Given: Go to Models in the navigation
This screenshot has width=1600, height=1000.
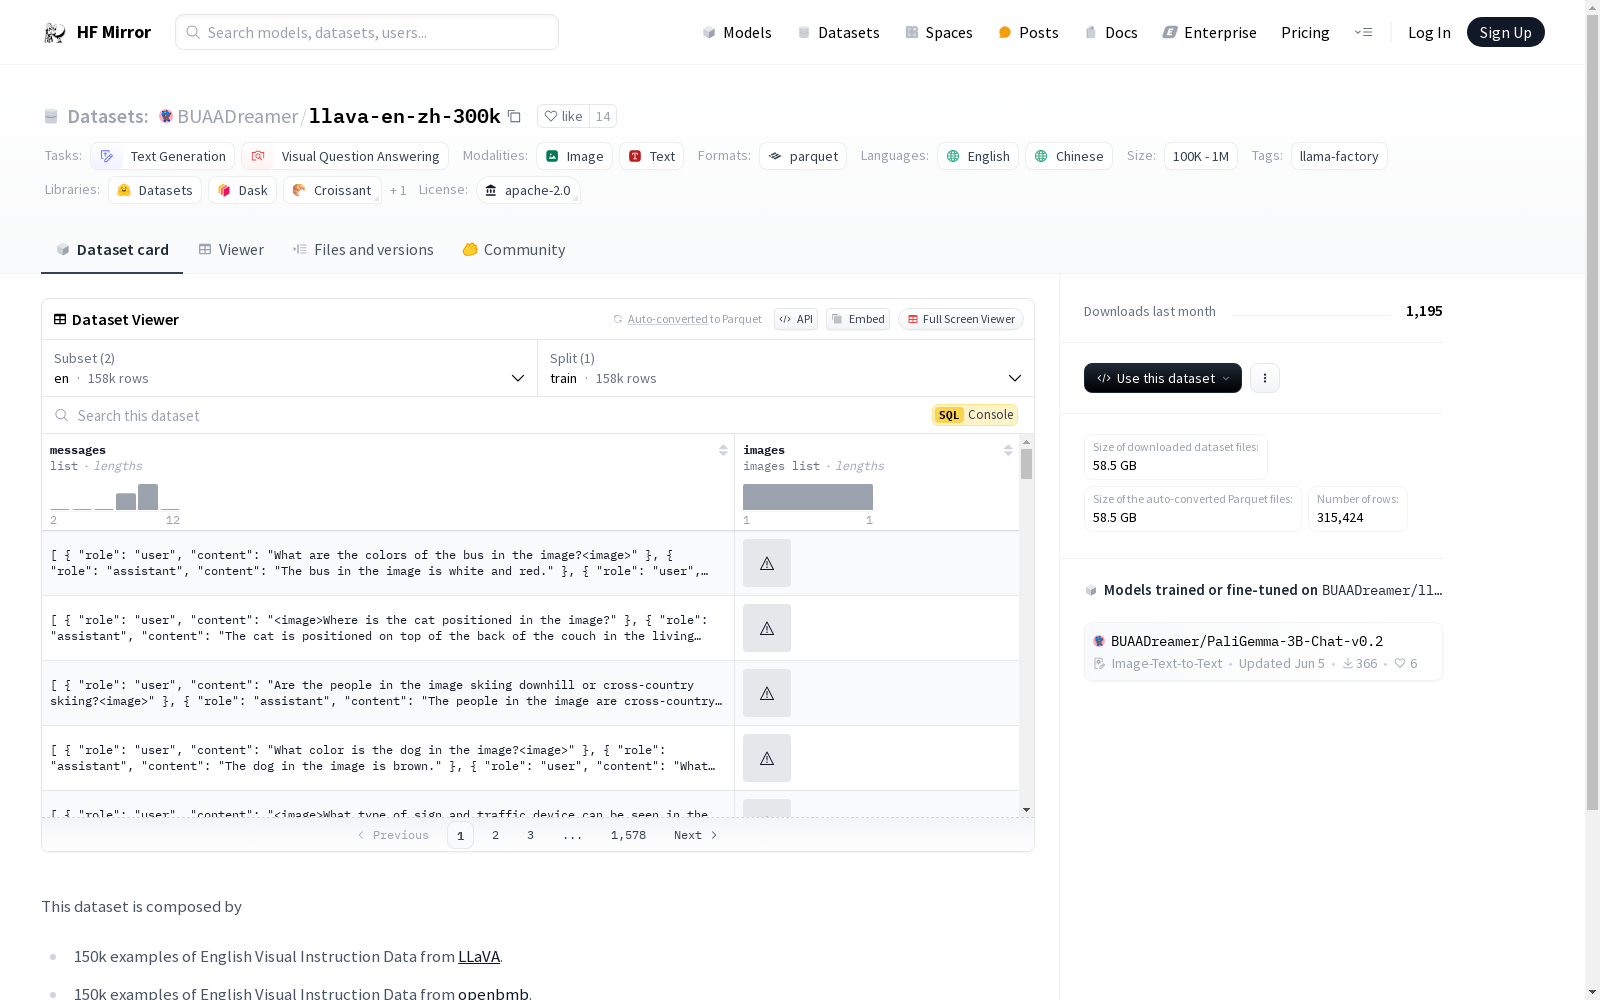Looking at the screenshot, I should click(x=737, y=32).
